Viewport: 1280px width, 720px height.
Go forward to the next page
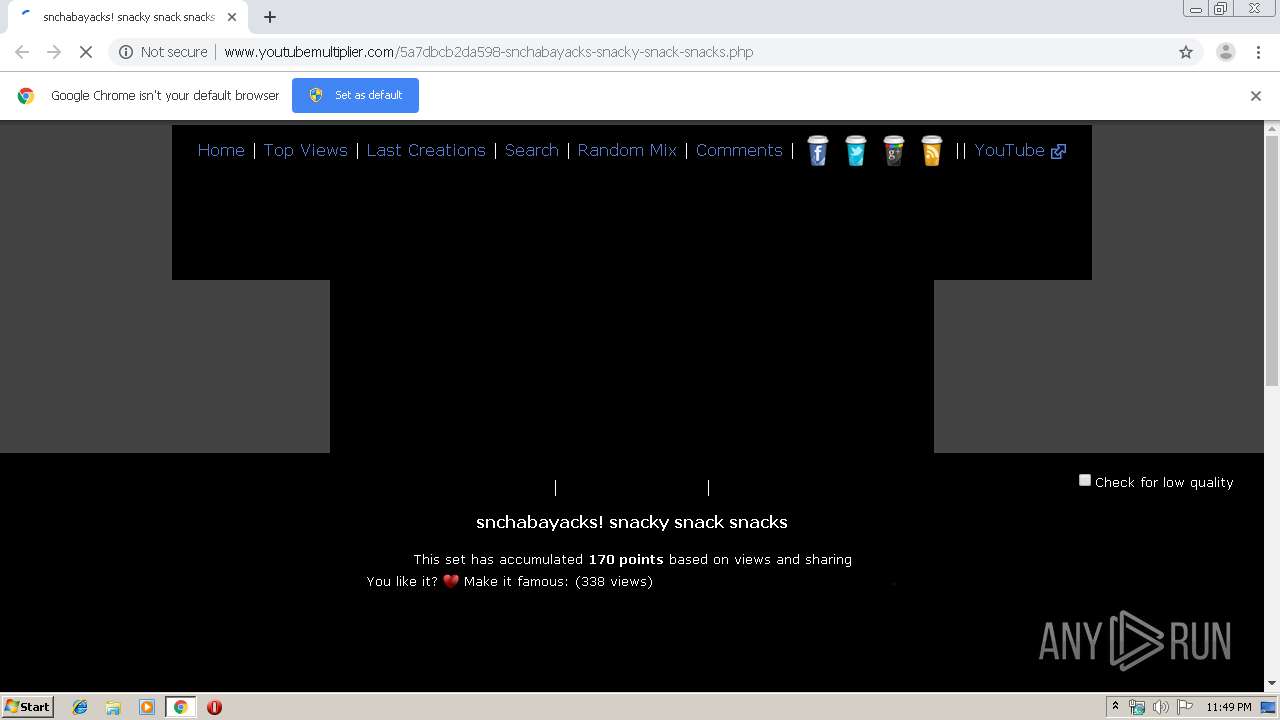point(54,52)
